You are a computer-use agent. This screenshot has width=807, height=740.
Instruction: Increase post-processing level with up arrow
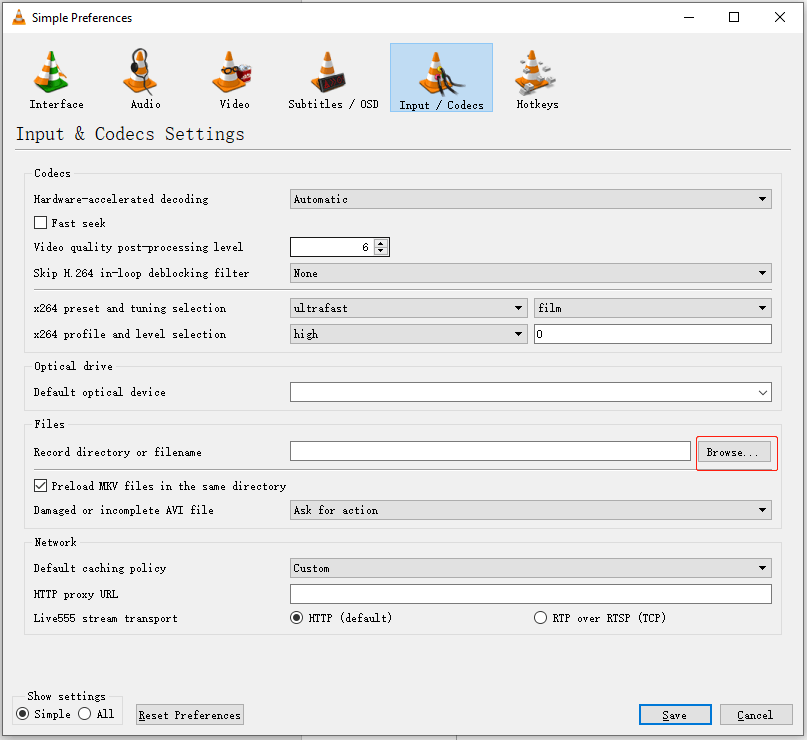(x=381, y=243)
